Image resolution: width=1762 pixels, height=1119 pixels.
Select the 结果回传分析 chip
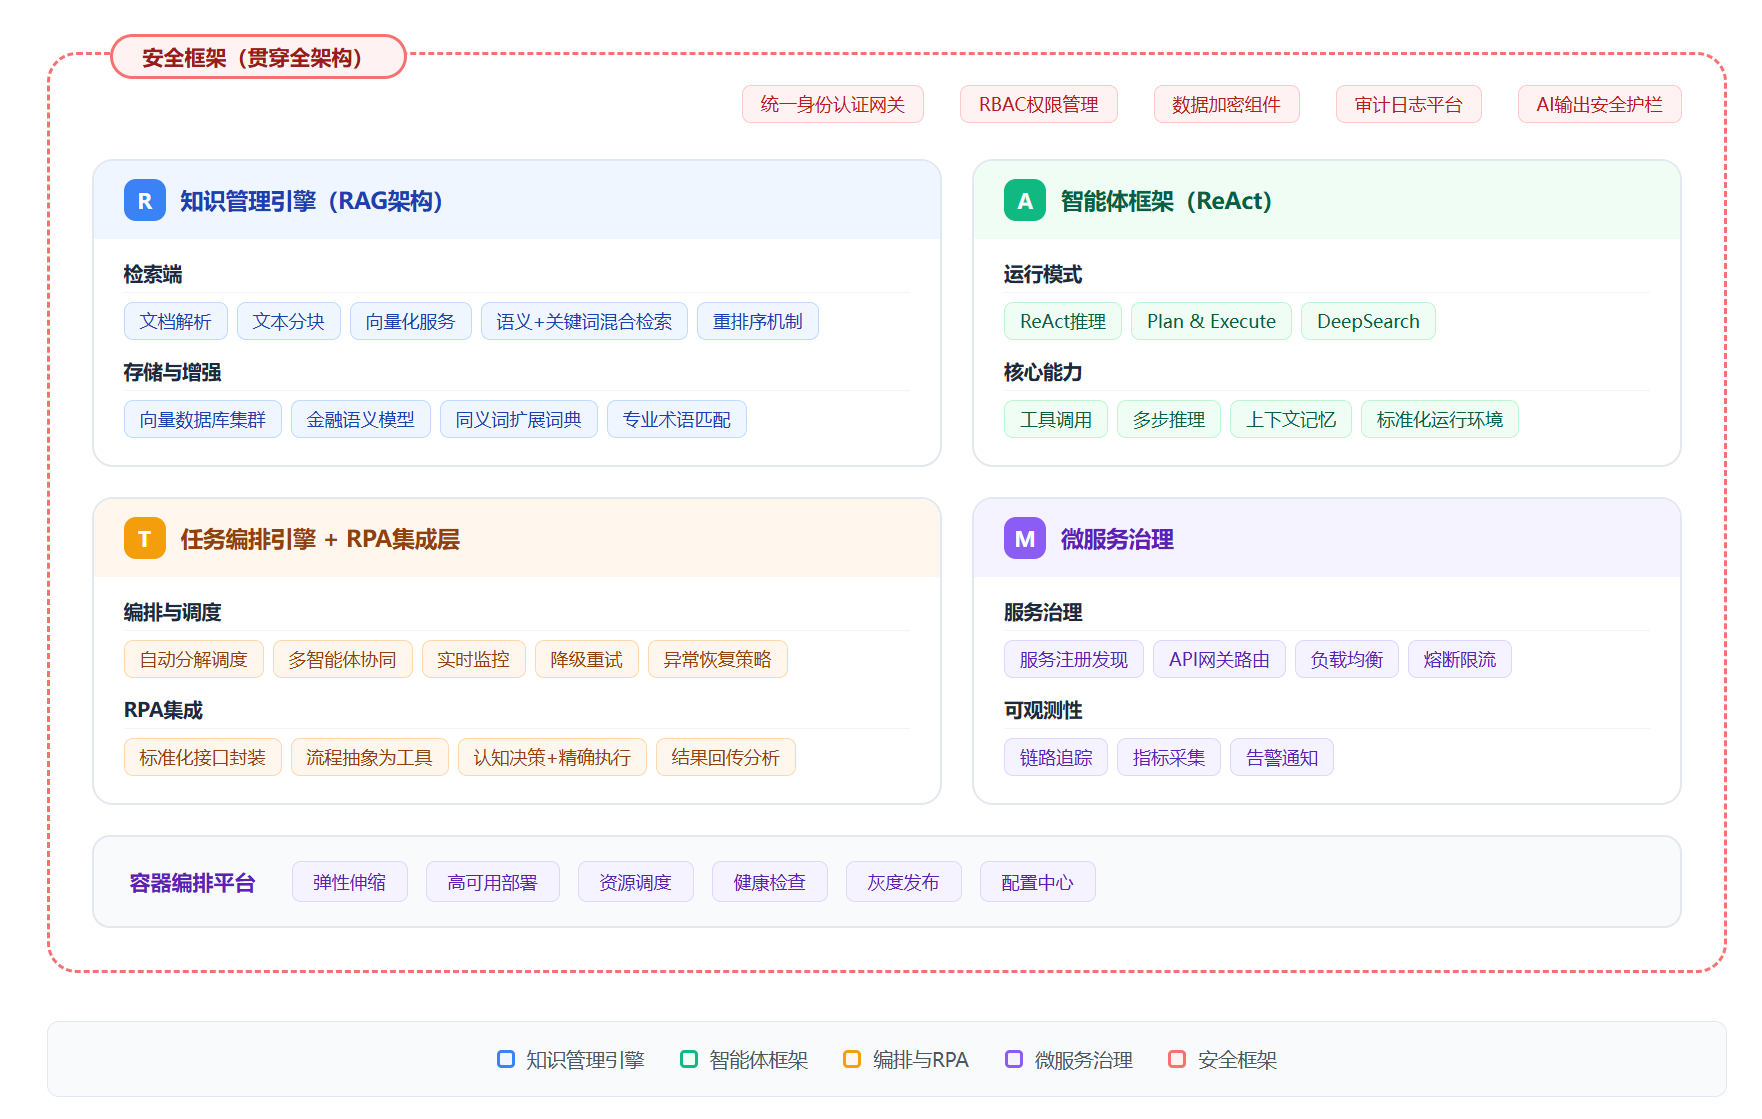[726, 757]
